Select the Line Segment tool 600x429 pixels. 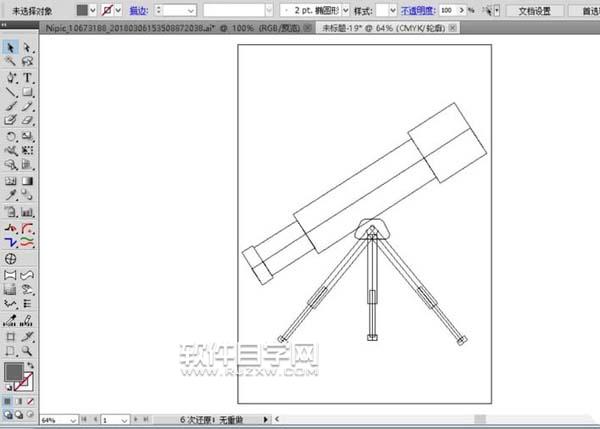click(10, 92)
